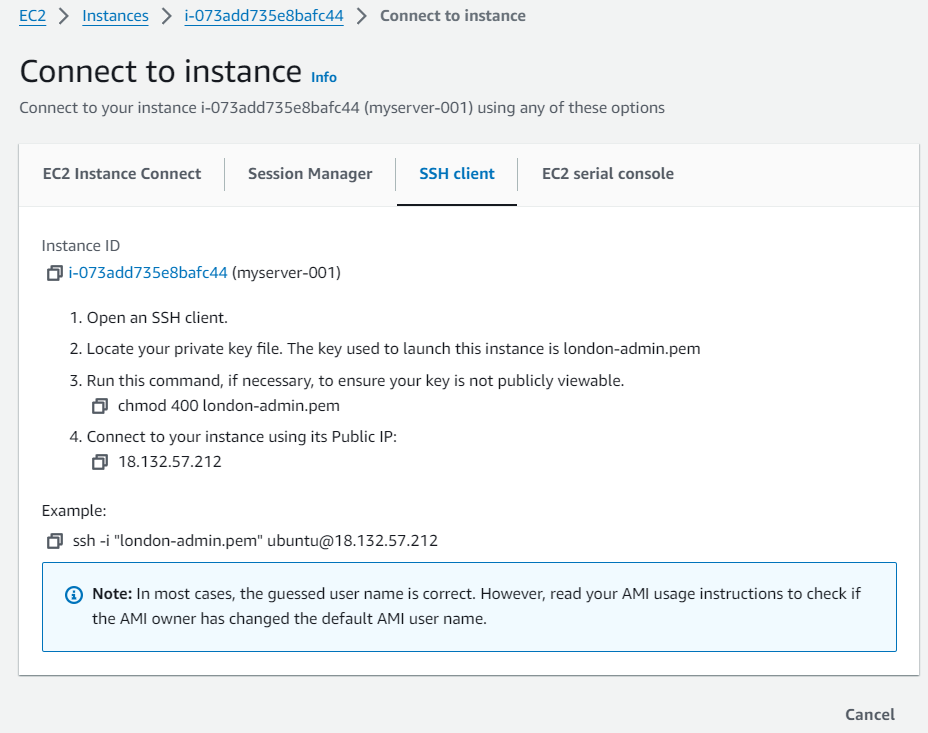Click the chmod 400 london-admin.pem text

pos(228,406)
